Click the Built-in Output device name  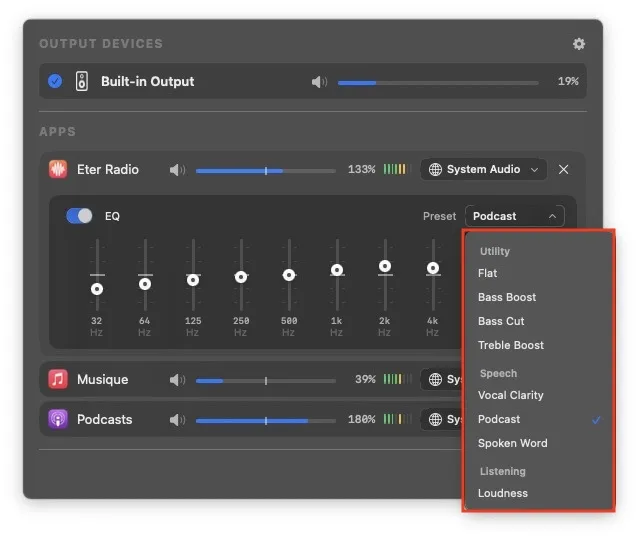click(x=148, y=81)
